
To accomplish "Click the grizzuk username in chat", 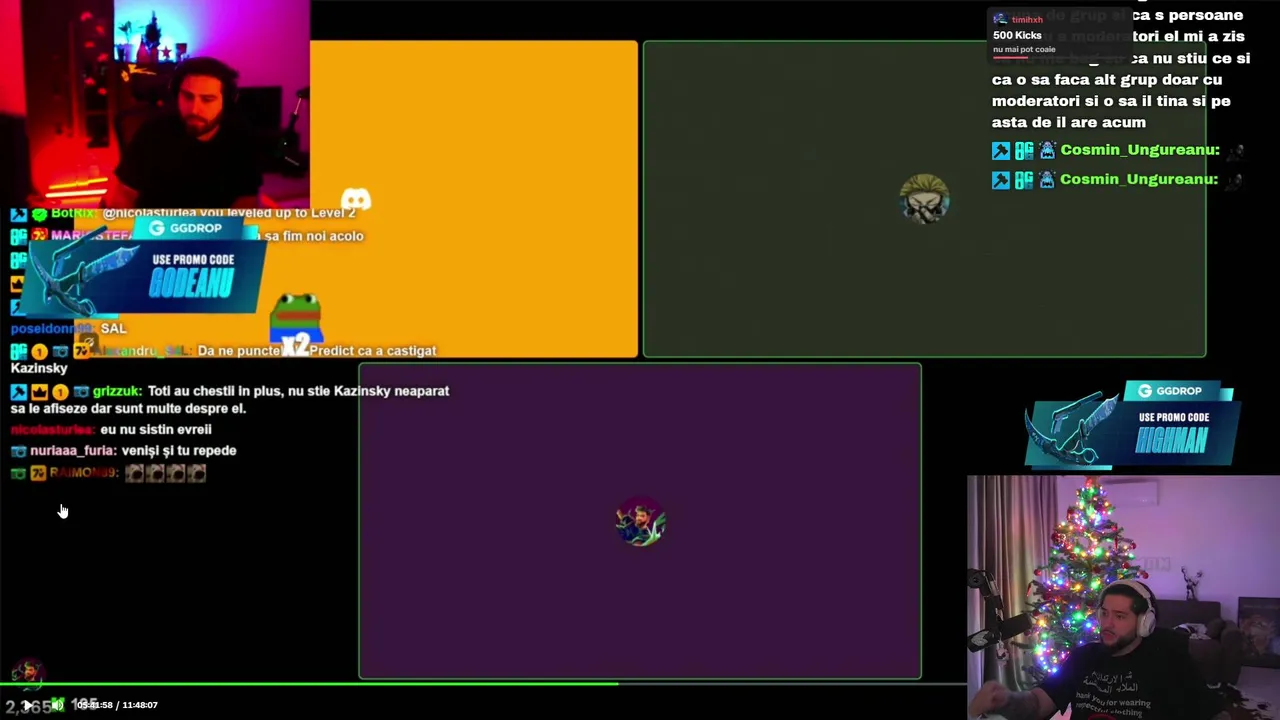I will [x=116, y=391].
